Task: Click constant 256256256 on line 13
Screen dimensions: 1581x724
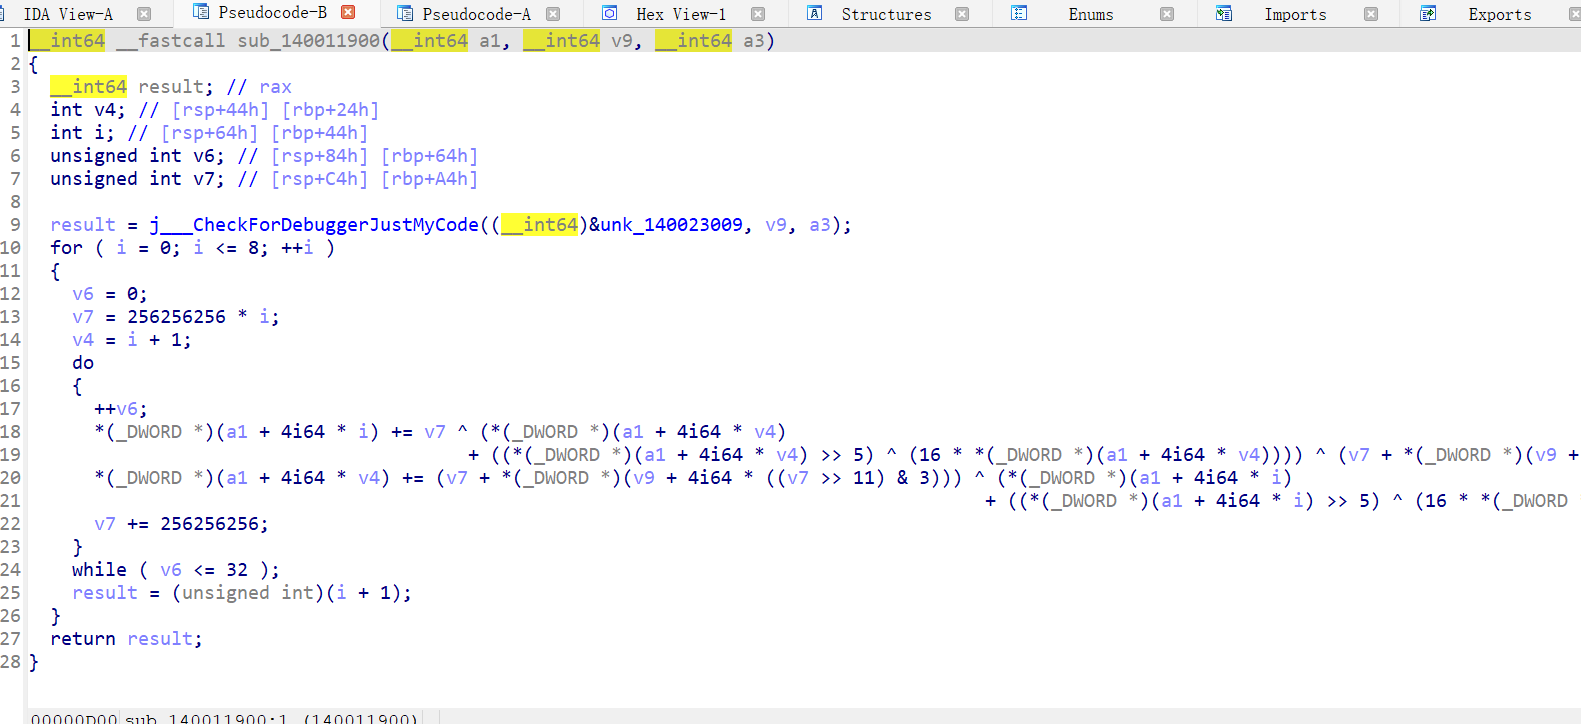Action: [x=176, y=316]
